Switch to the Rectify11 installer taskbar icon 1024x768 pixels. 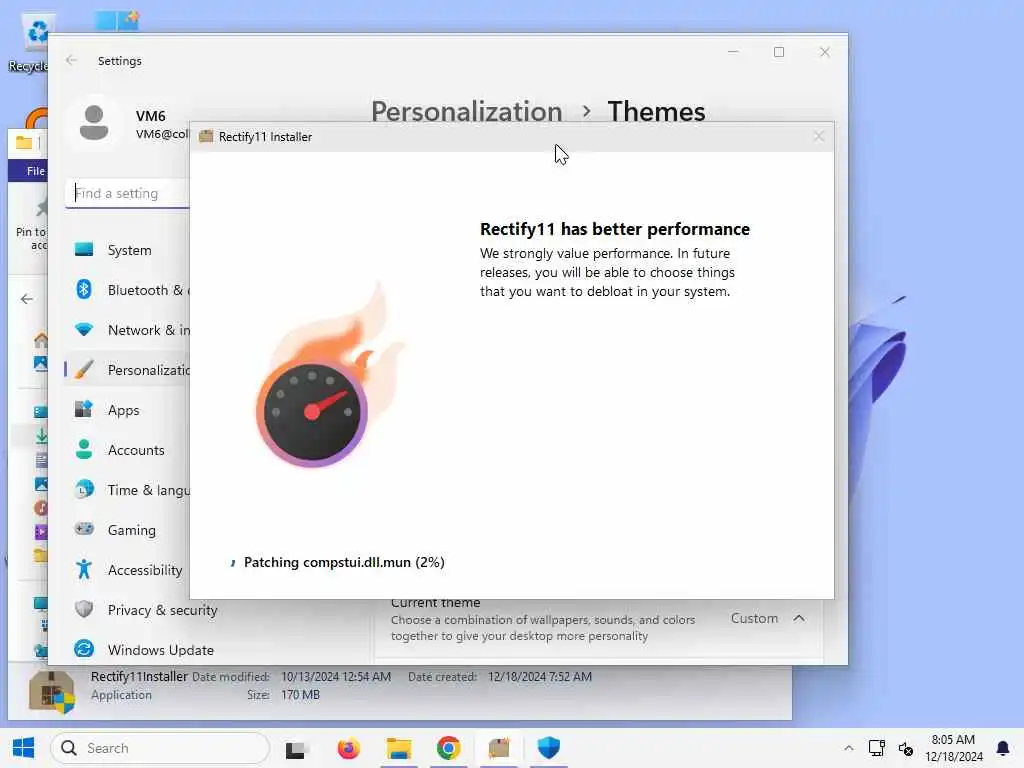pos(499,748)
